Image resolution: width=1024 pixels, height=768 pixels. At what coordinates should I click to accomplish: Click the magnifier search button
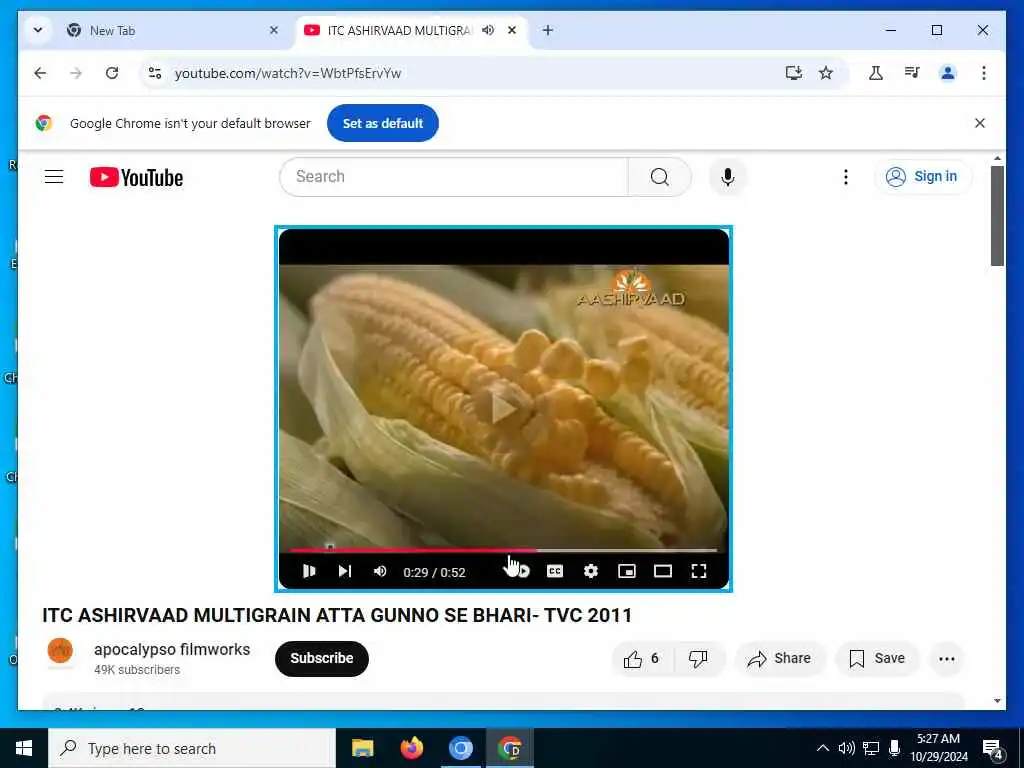(x=660, y=176)
